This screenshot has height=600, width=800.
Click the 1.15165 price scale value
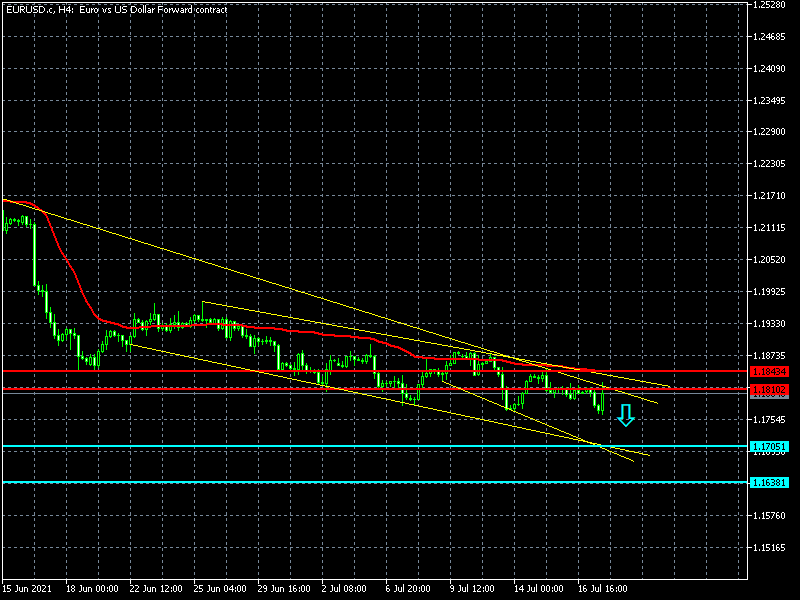[x=772, y=548]
